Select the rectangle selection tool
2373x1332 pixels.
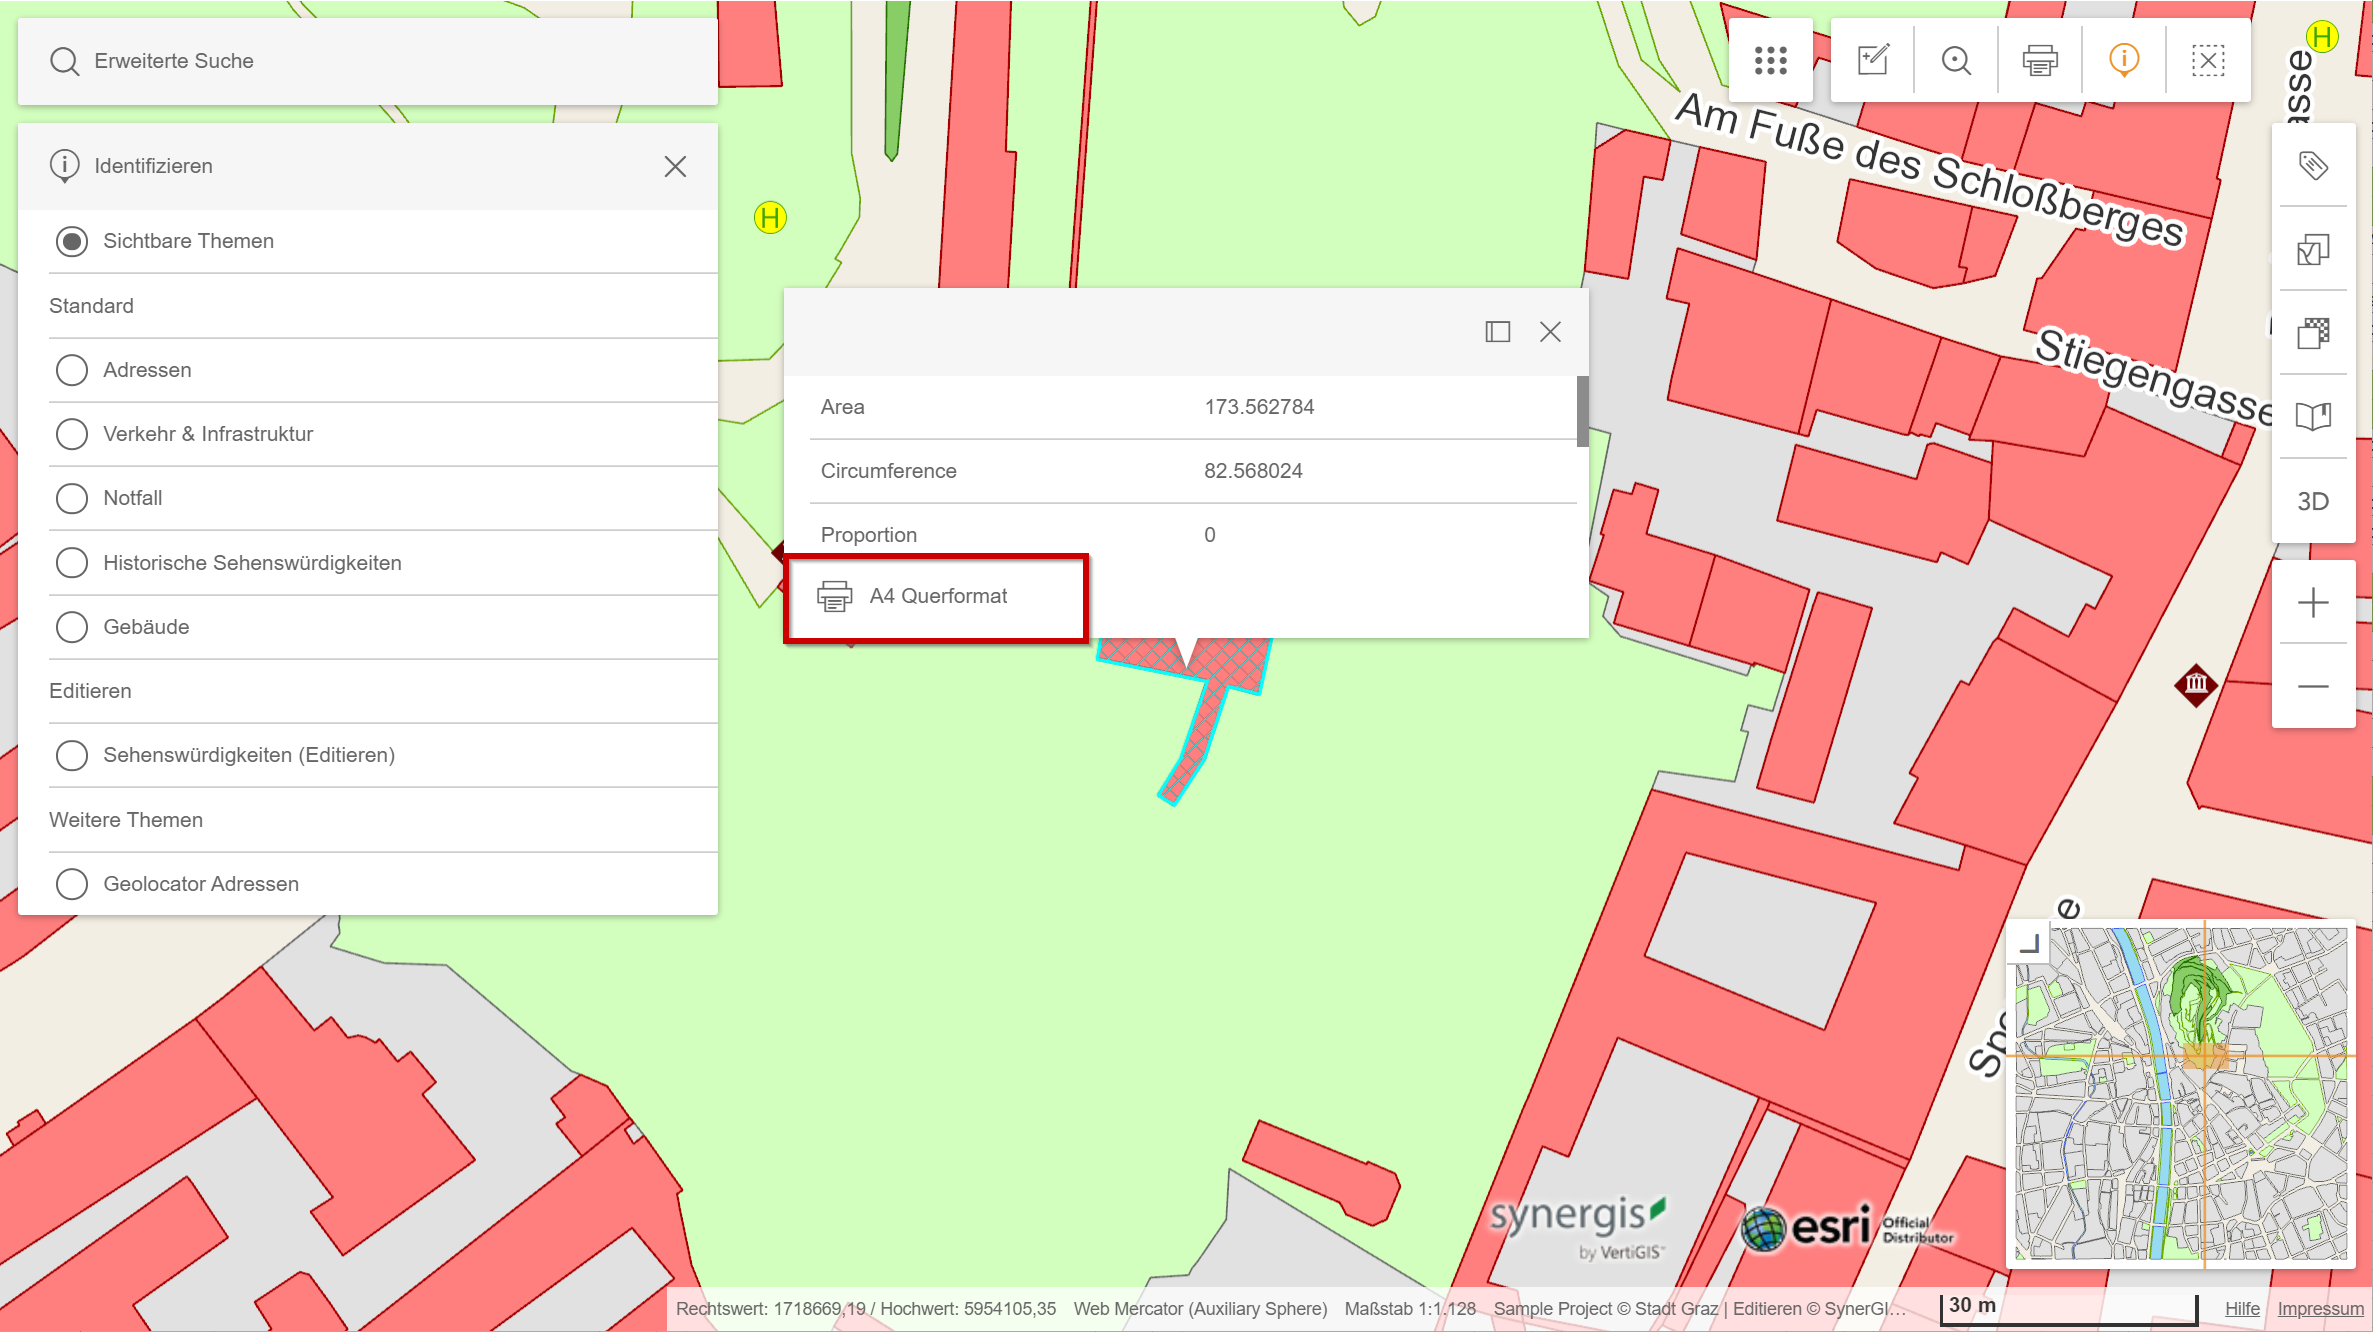[x=2207, y=60]
